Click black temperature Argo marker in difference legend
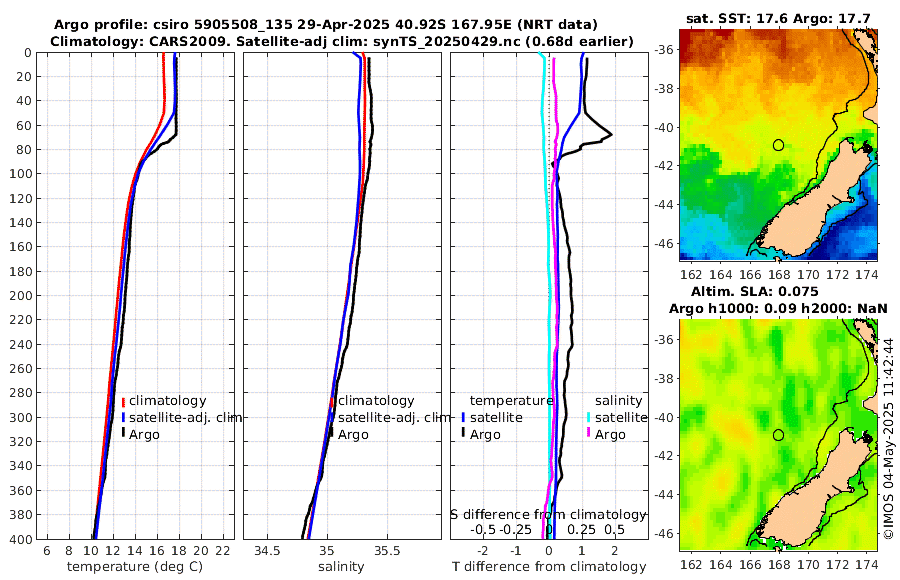This screenshot has width=900, height=580. tap(463, 434)
